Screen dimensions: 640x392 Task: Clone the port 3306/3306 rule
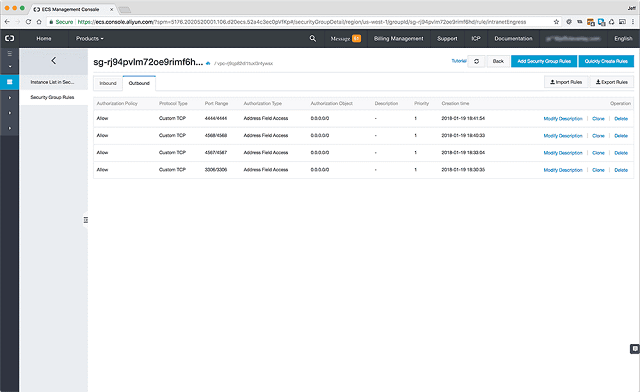(598, 170)
